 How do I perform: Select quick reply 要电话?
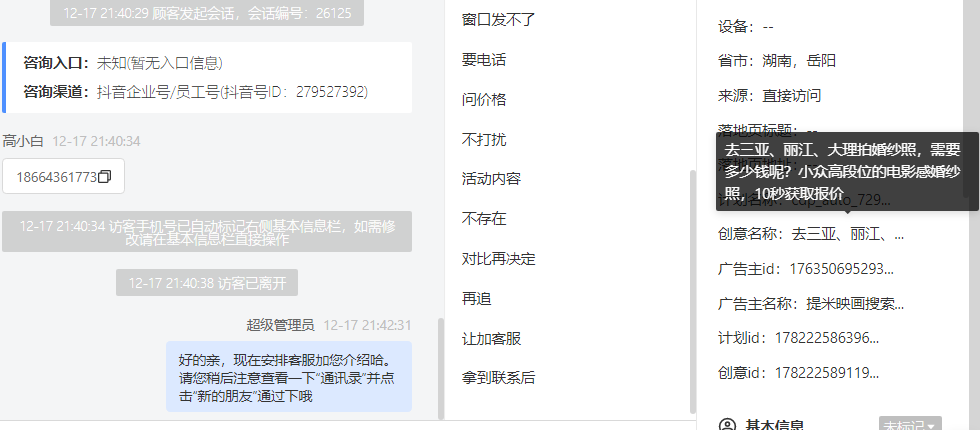click(x=484, y=60)
